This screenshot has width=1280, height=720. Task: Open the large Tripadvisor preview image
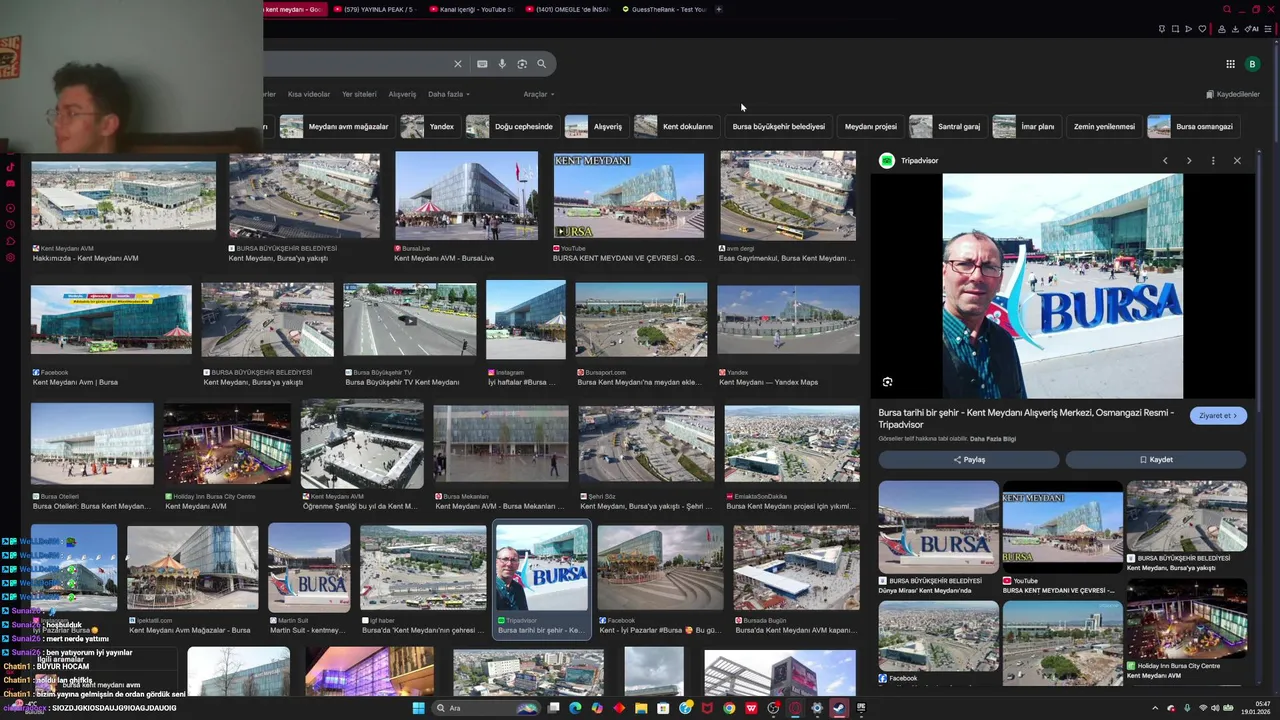point(1062,286)
